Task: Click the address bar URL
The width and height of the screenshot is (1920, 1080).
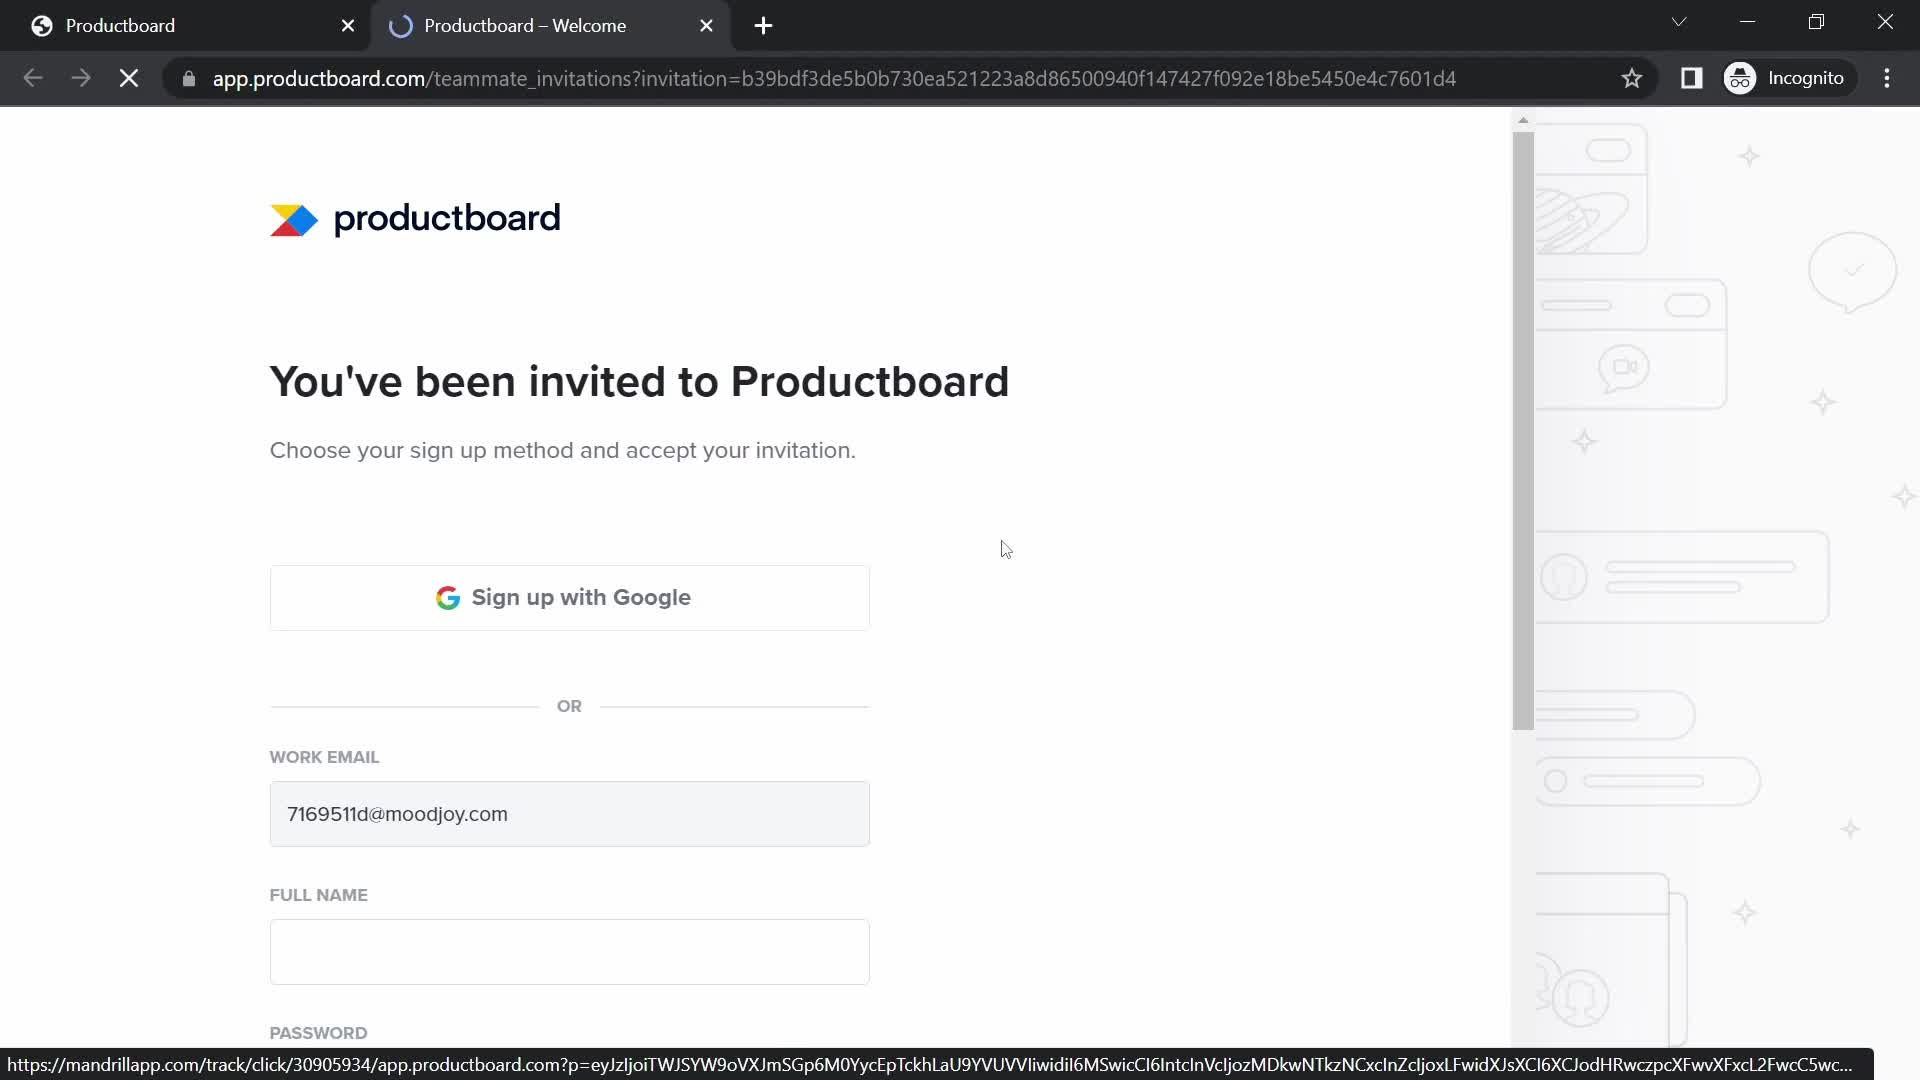Action: tap(834, 78)
